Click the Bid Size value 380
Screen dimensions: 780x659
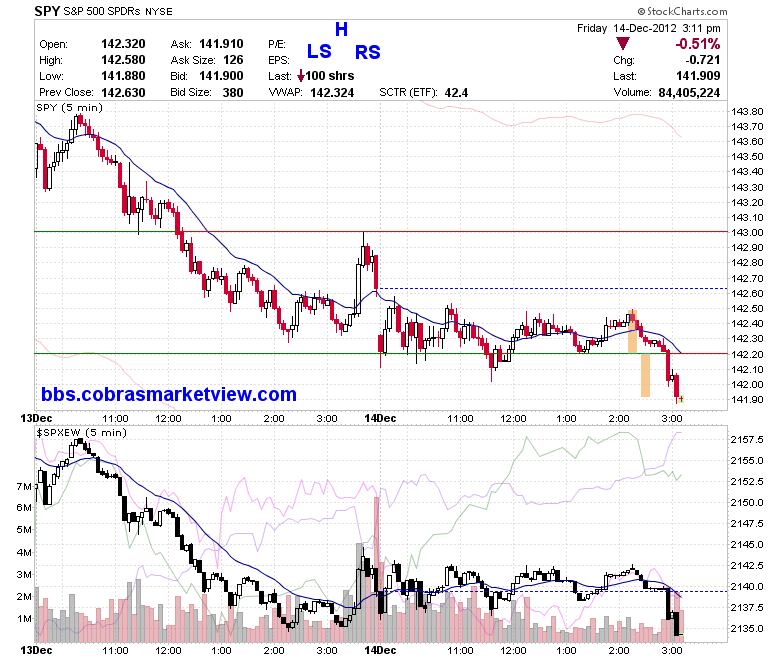tap(233, 93)
